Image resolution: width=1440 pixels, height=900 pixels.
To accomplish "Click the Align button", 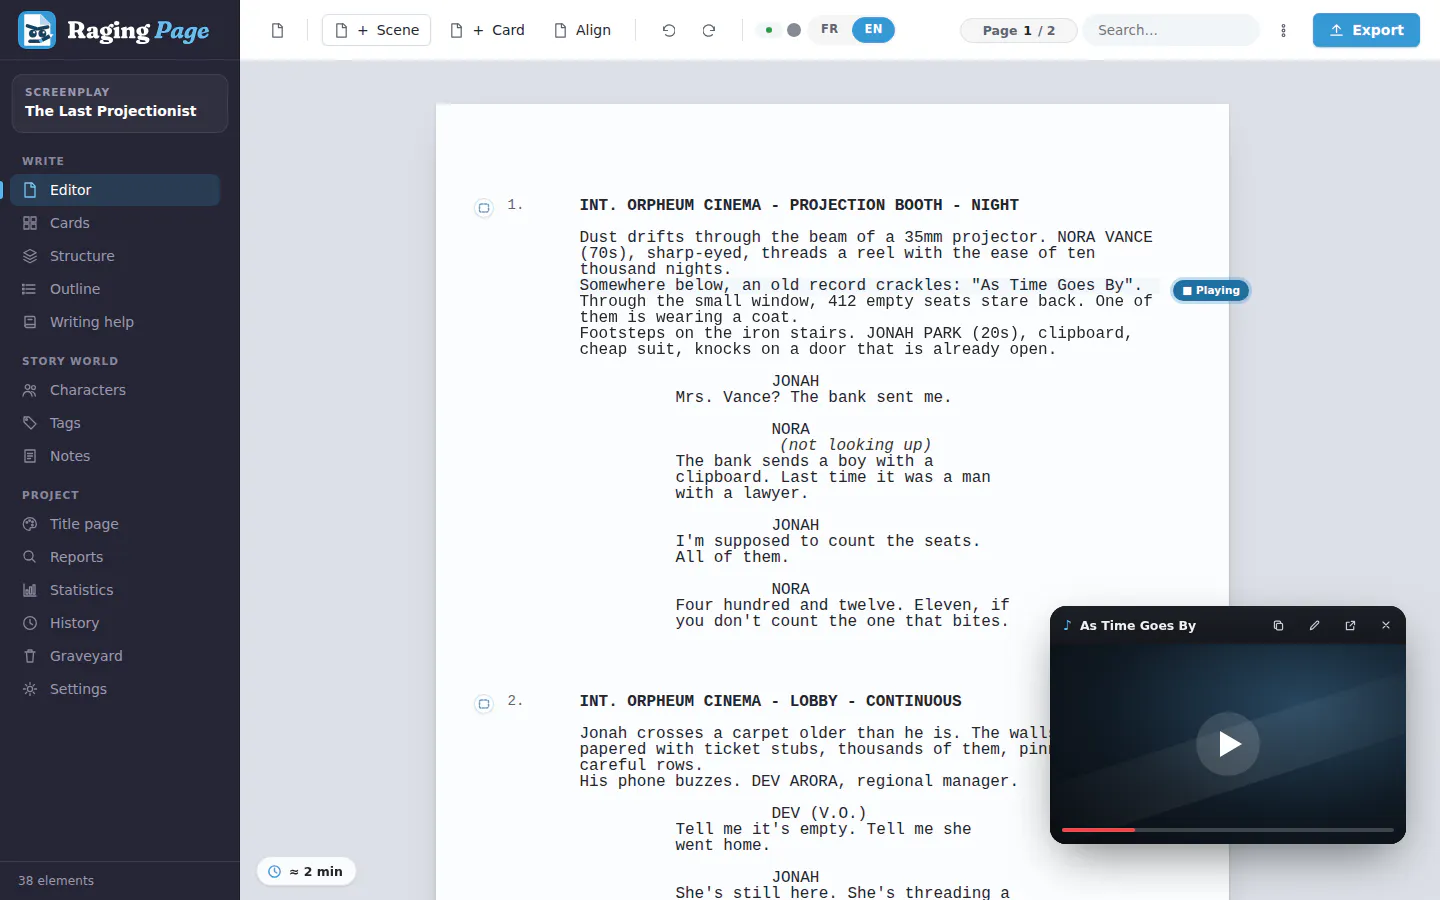I will pos(582,30).
